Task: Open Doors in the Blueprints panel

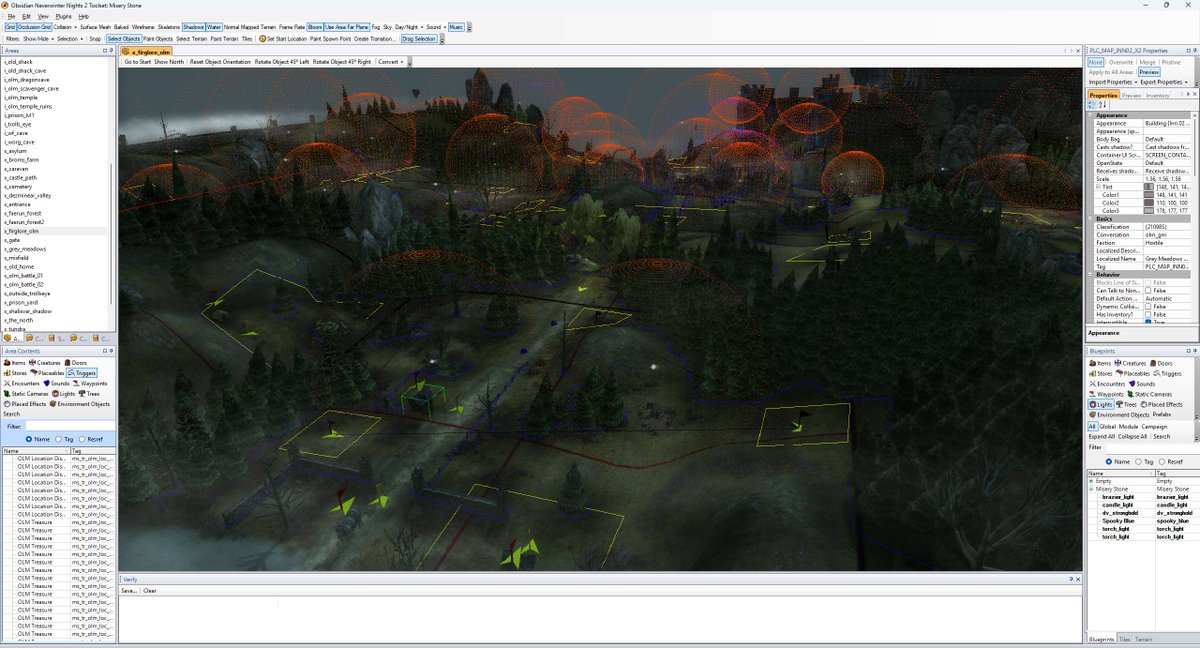Action: pyautogui.click(x=1162, y=362)
